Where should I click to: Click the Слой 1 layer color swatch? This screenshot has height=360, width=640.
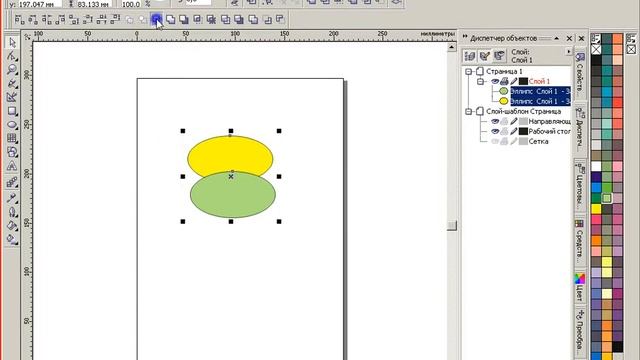[523, 81]
